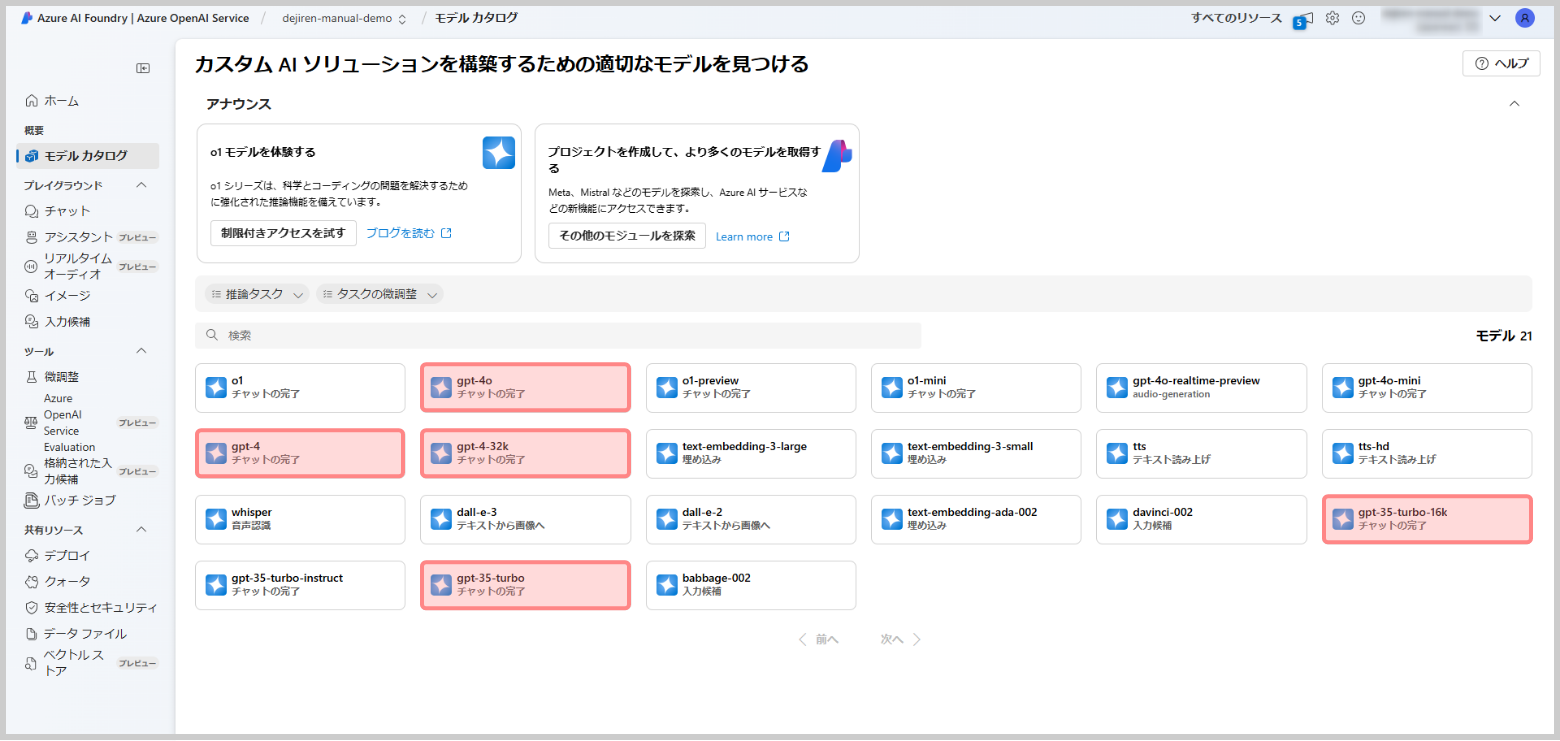Click the o1 announcement sparkle icon
1560x741 pixels.
(499, 152)
